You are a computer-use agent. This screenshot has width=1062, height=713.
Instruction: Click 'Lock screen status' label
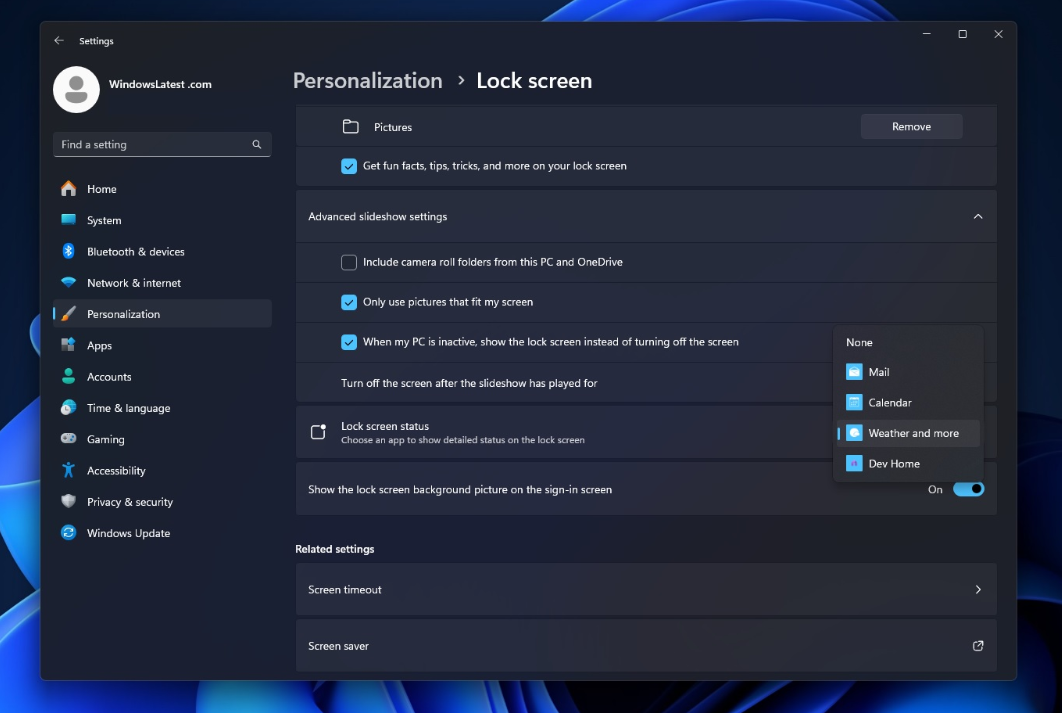click(x=385, y=426)
